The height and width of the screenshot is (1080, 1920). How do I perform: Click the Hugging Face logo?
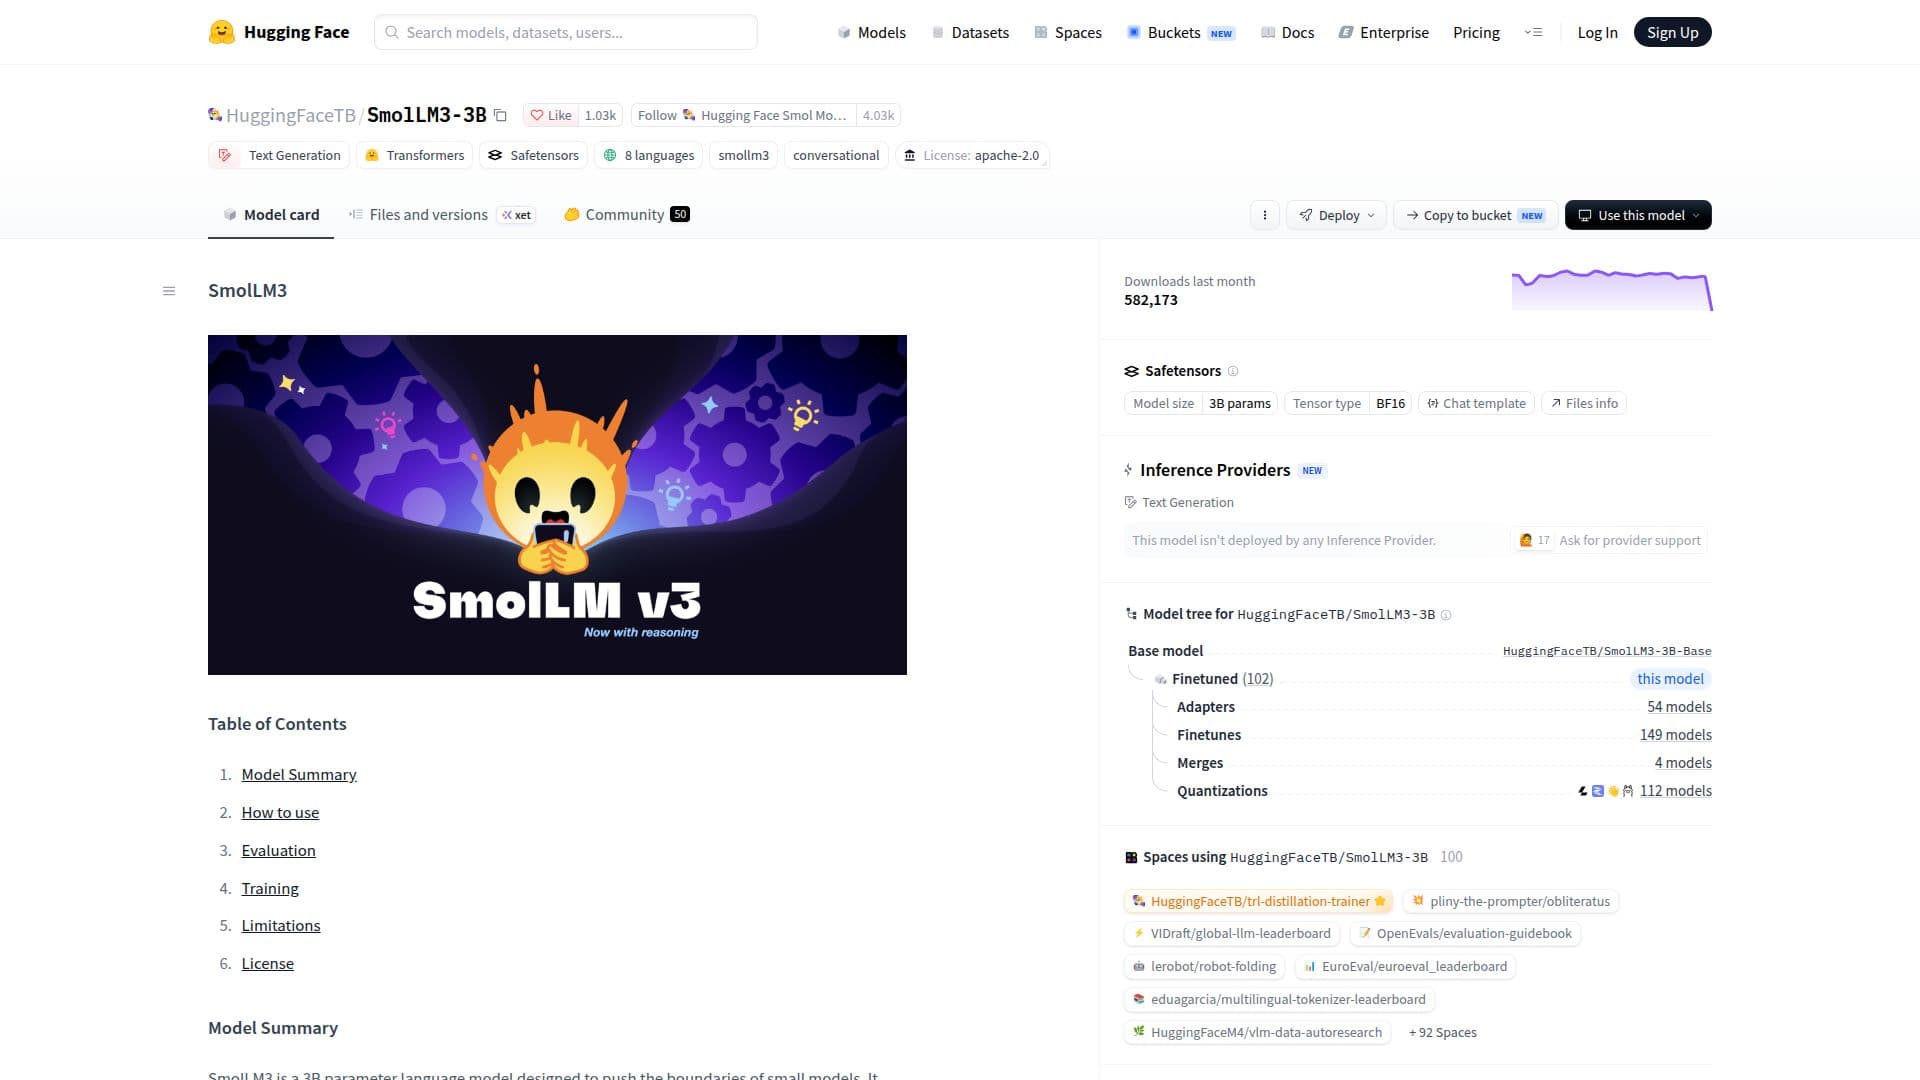[x=279, y=32]
